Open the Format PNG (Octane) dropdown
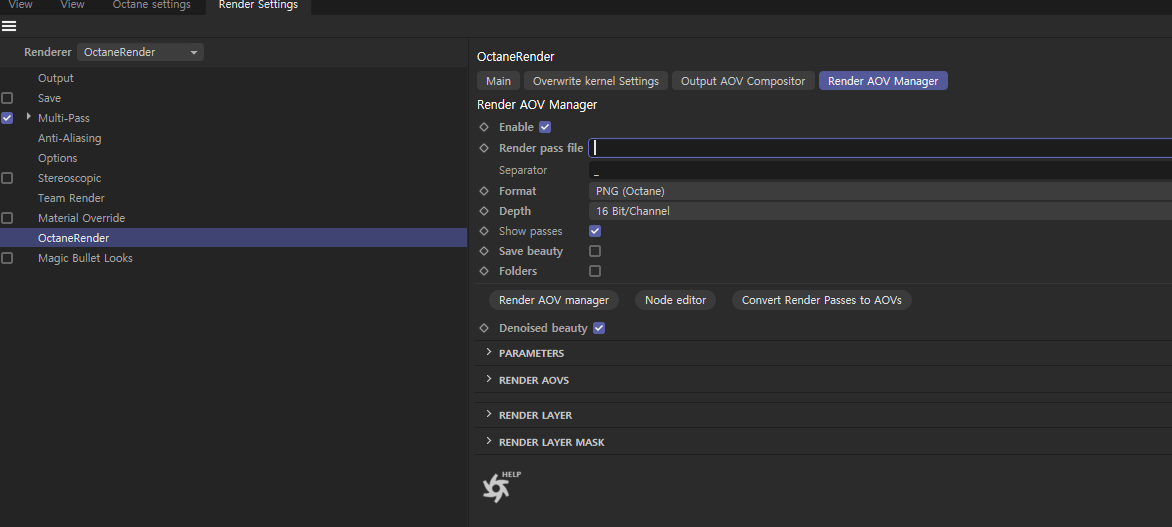Viewport: 1172px width, 527px height. tap(880, 191)
